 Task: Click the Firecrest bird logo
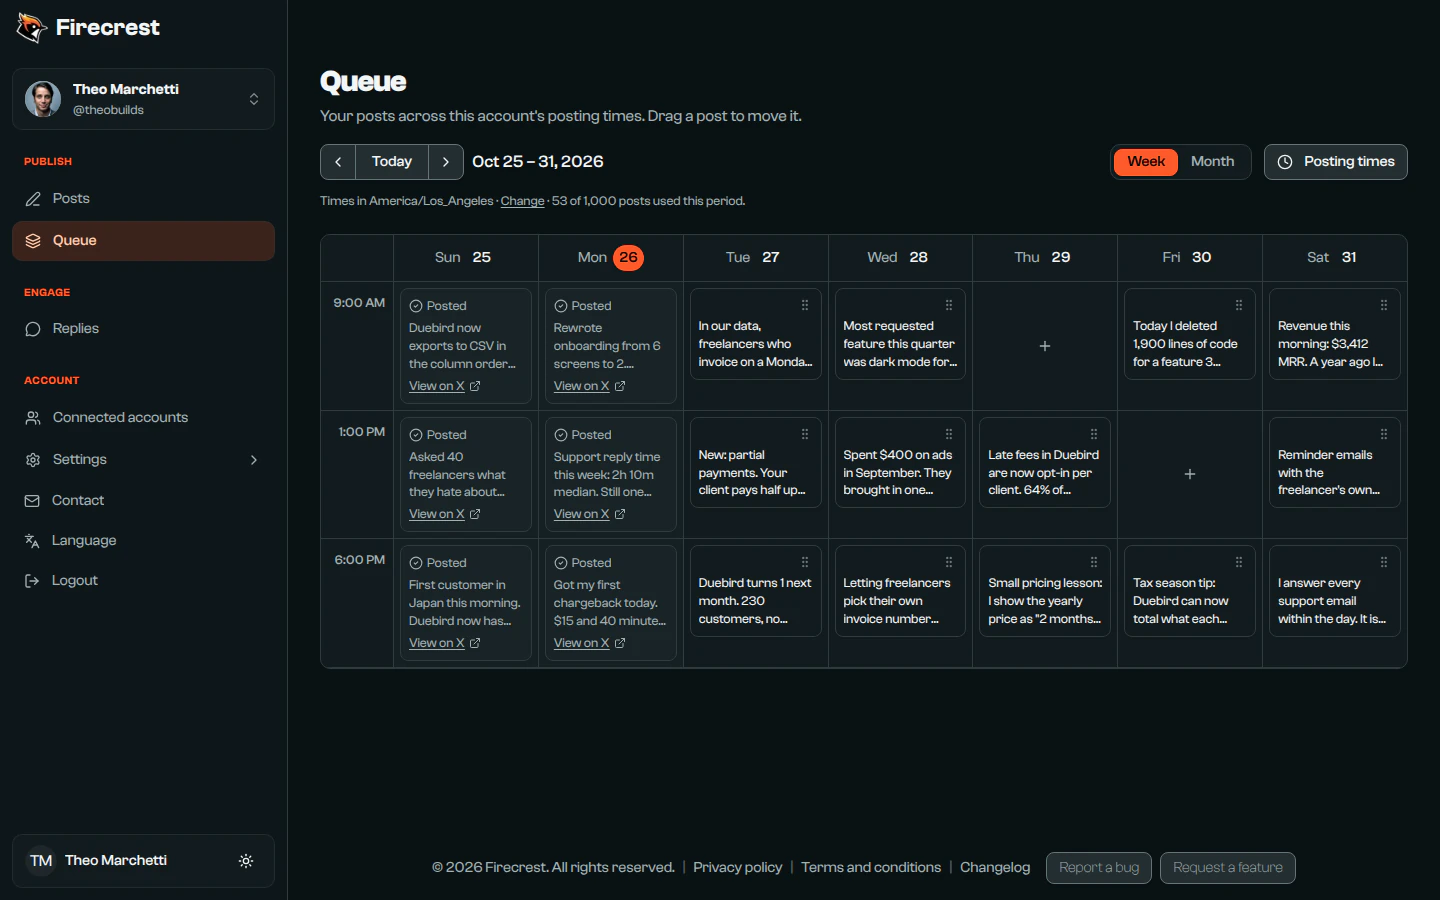(x=32, y=28)
